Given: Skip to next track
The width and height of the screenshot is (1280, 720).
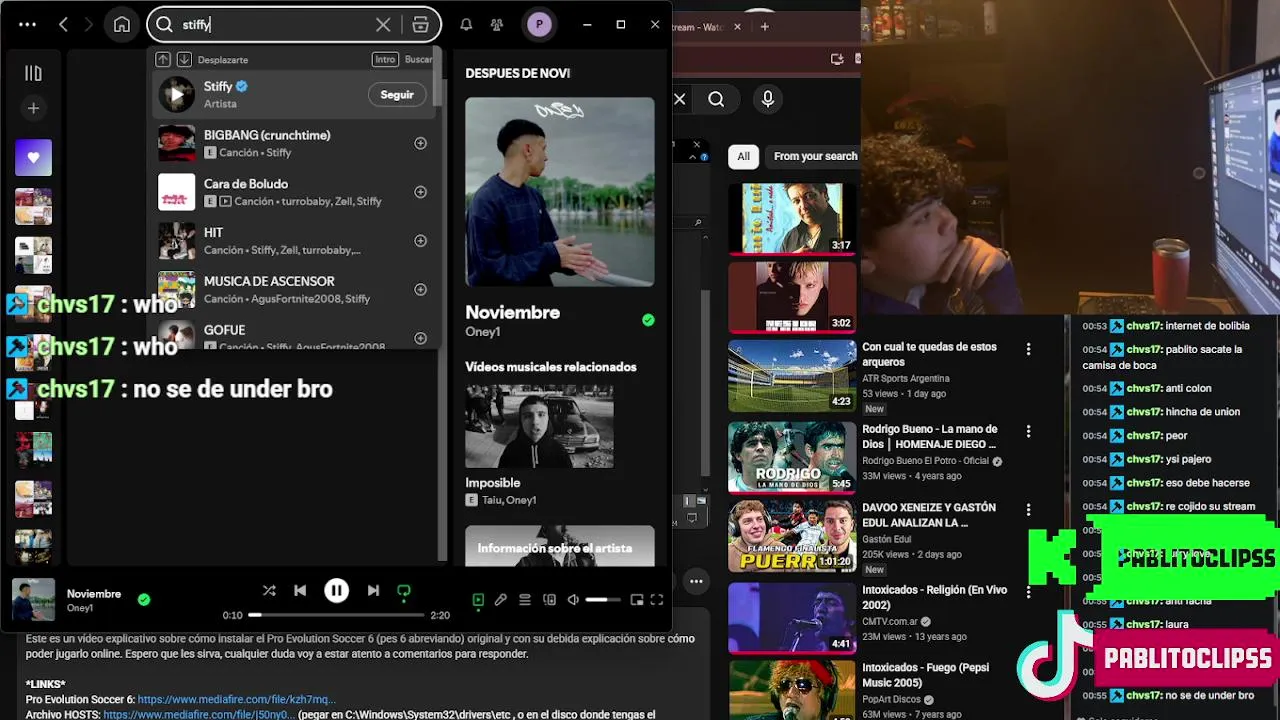Looking at the screenshot, I should [373, 591].
